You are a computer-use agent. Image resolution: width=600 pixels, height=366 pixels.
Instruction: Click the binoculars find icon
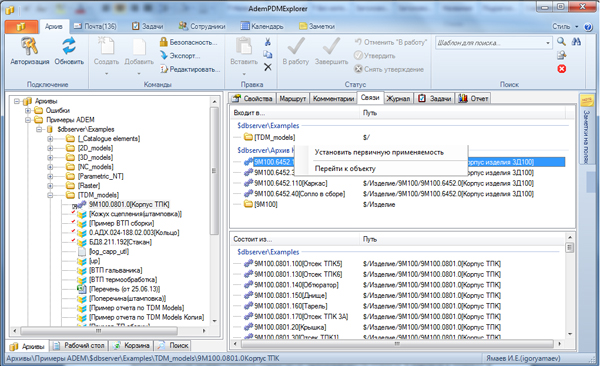click(576, 42)
